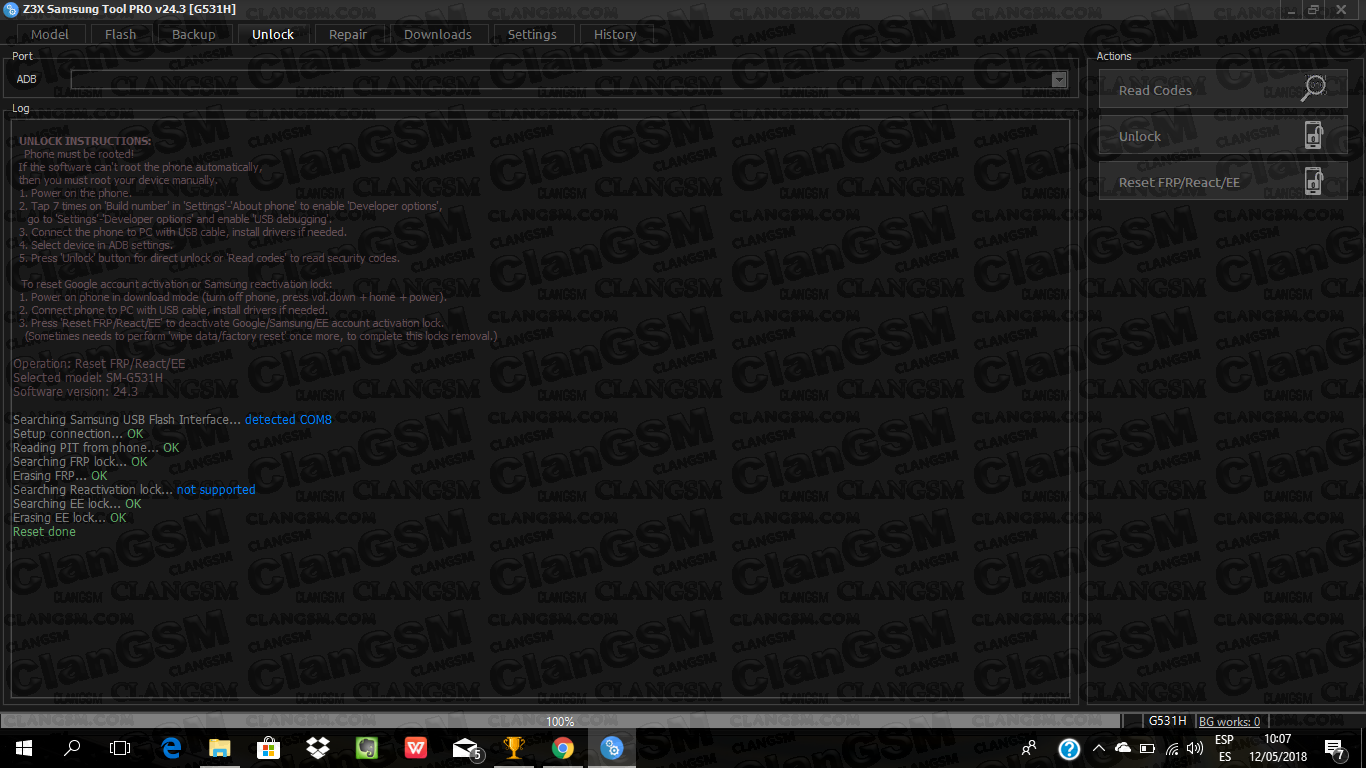Click blue help question-mark tray icon
The height and width of the screenshot is (768, 1366).
click(x=1069, y=748)
